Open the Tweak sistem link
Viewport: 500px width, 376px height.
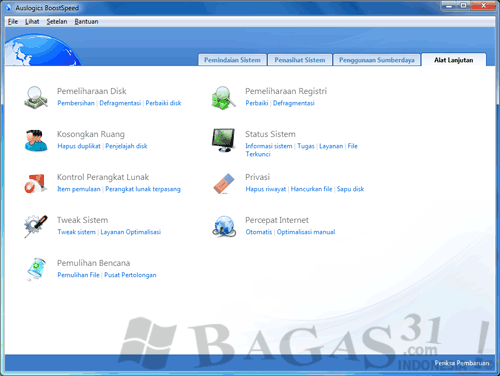tap(76, 232)
